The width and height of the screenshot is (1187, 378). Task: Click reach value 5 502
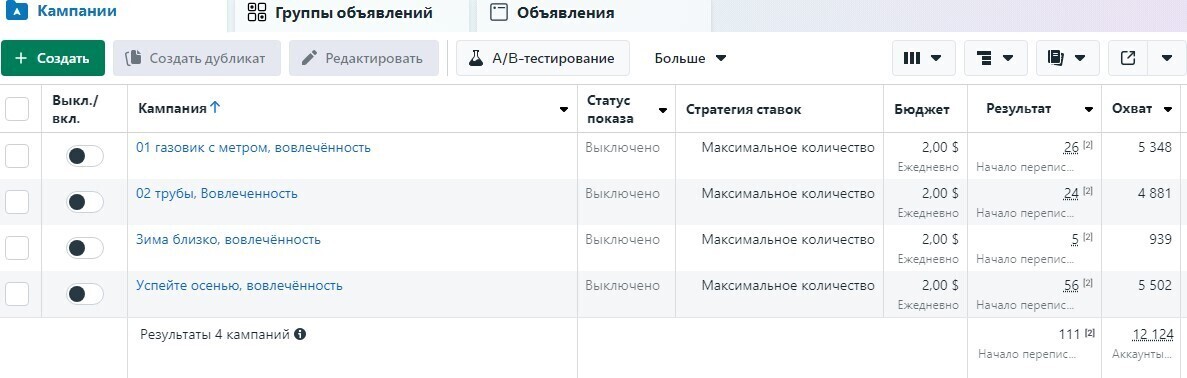(x=1154, y=286)
